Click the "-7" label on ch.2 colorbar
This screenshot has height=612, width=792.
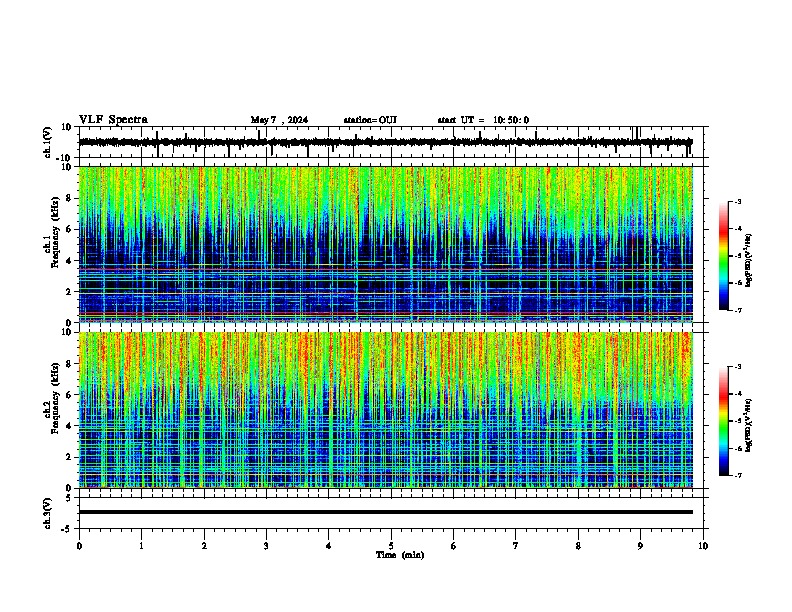tap(737, 475)
